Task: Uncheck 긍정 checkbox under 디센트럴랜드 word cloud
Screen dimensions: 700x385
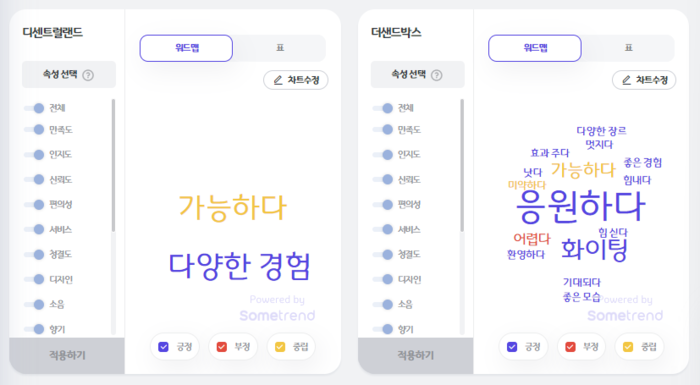Action: point(163,347)
